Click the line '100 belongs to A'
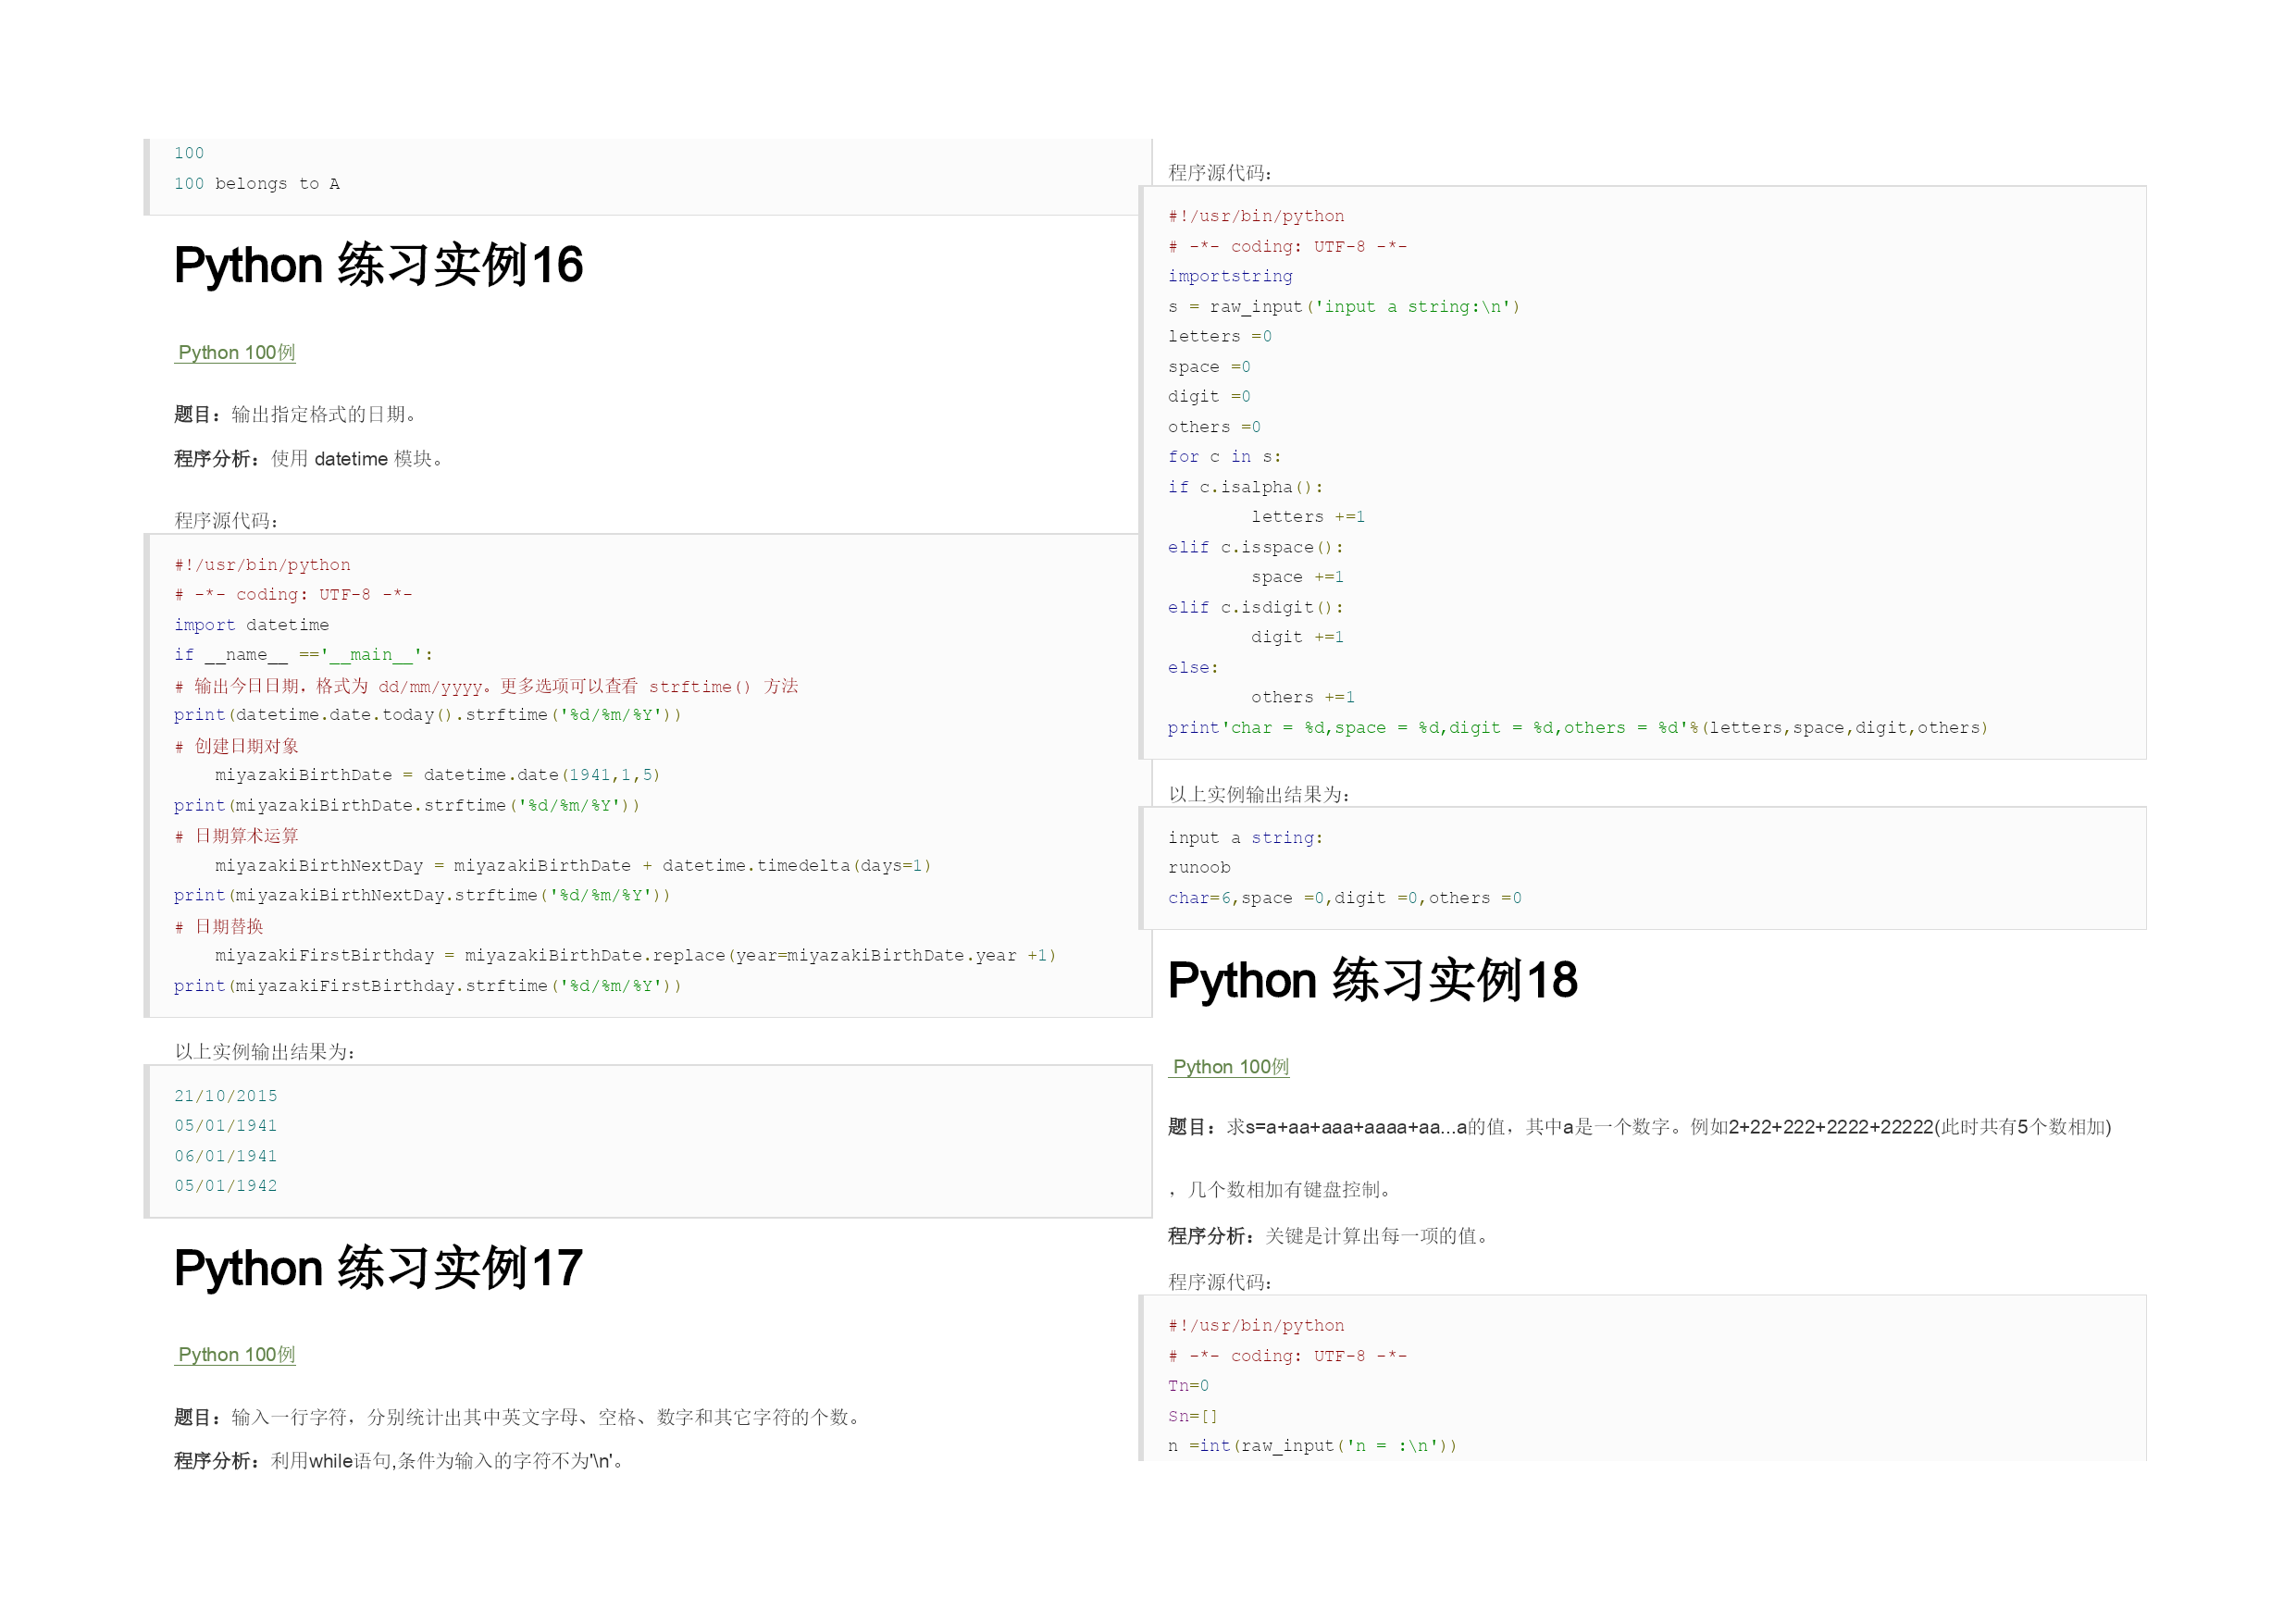This screenshot has width=2296, height=1623. tap(257, 184)
